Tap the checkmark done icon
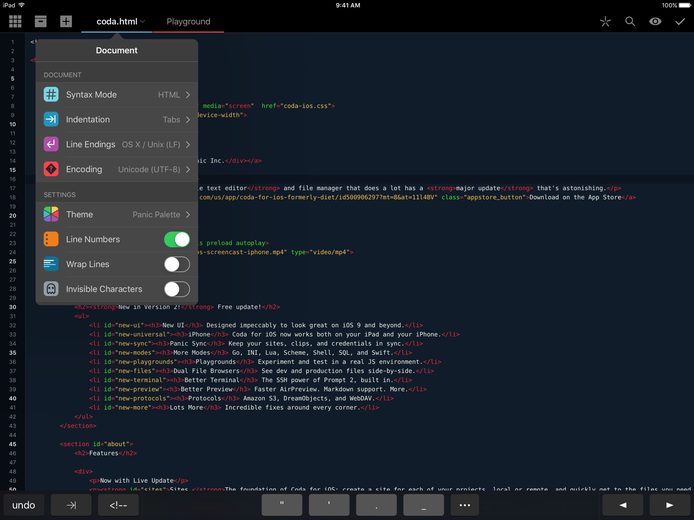The image size is (694, 520). pos(680,21)
